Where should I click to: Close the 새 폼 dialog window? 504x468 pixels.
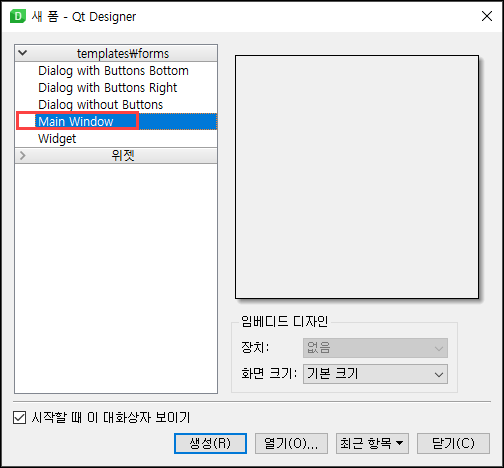[487, 16]
